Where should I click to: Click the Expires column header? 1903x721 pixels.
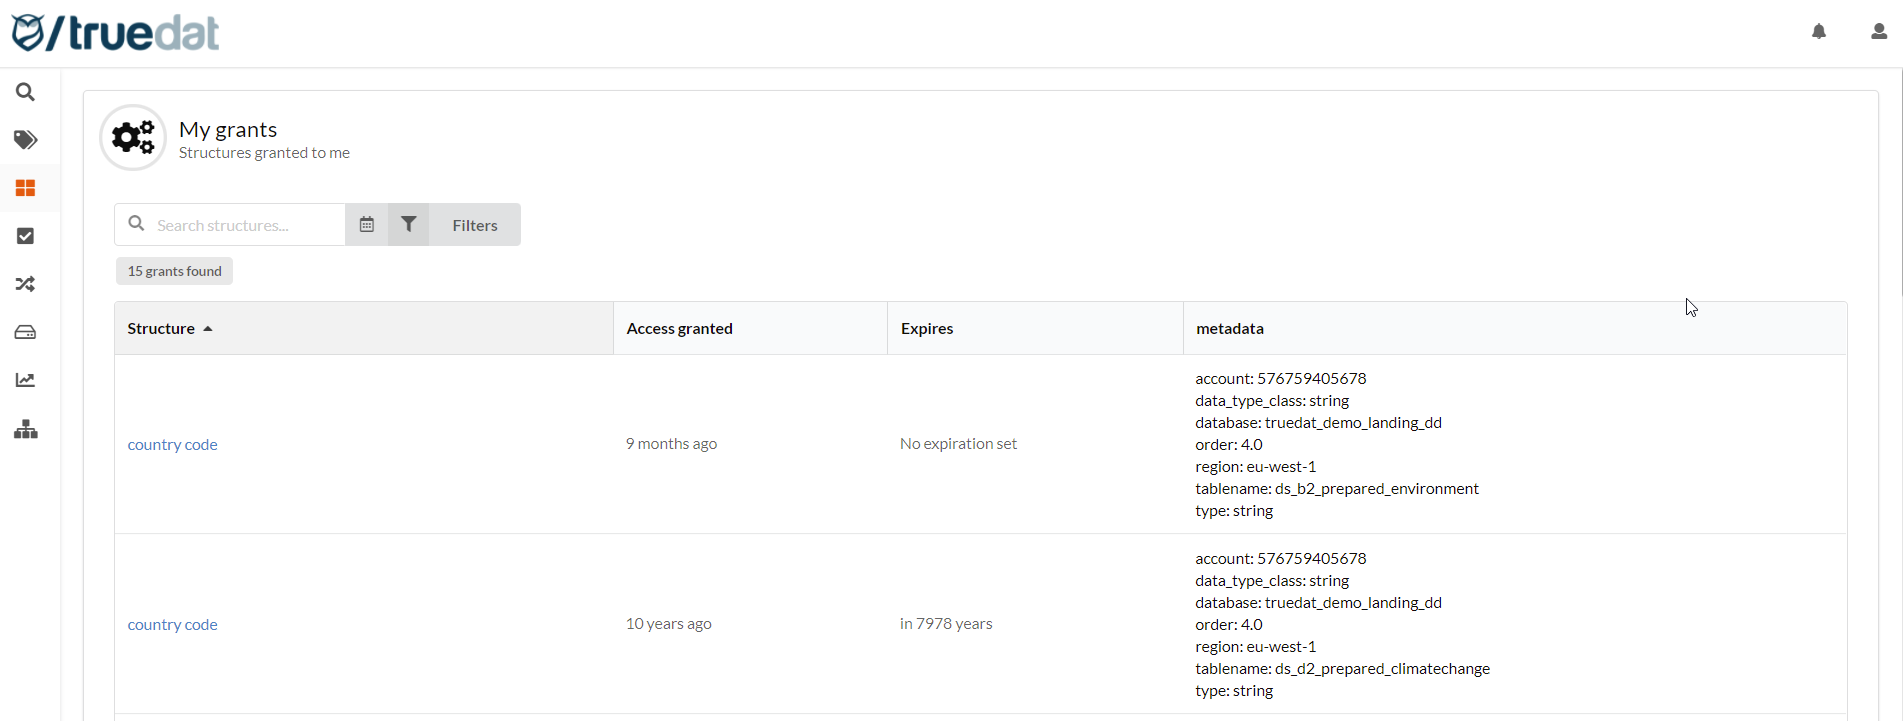[x=926, y=328]
